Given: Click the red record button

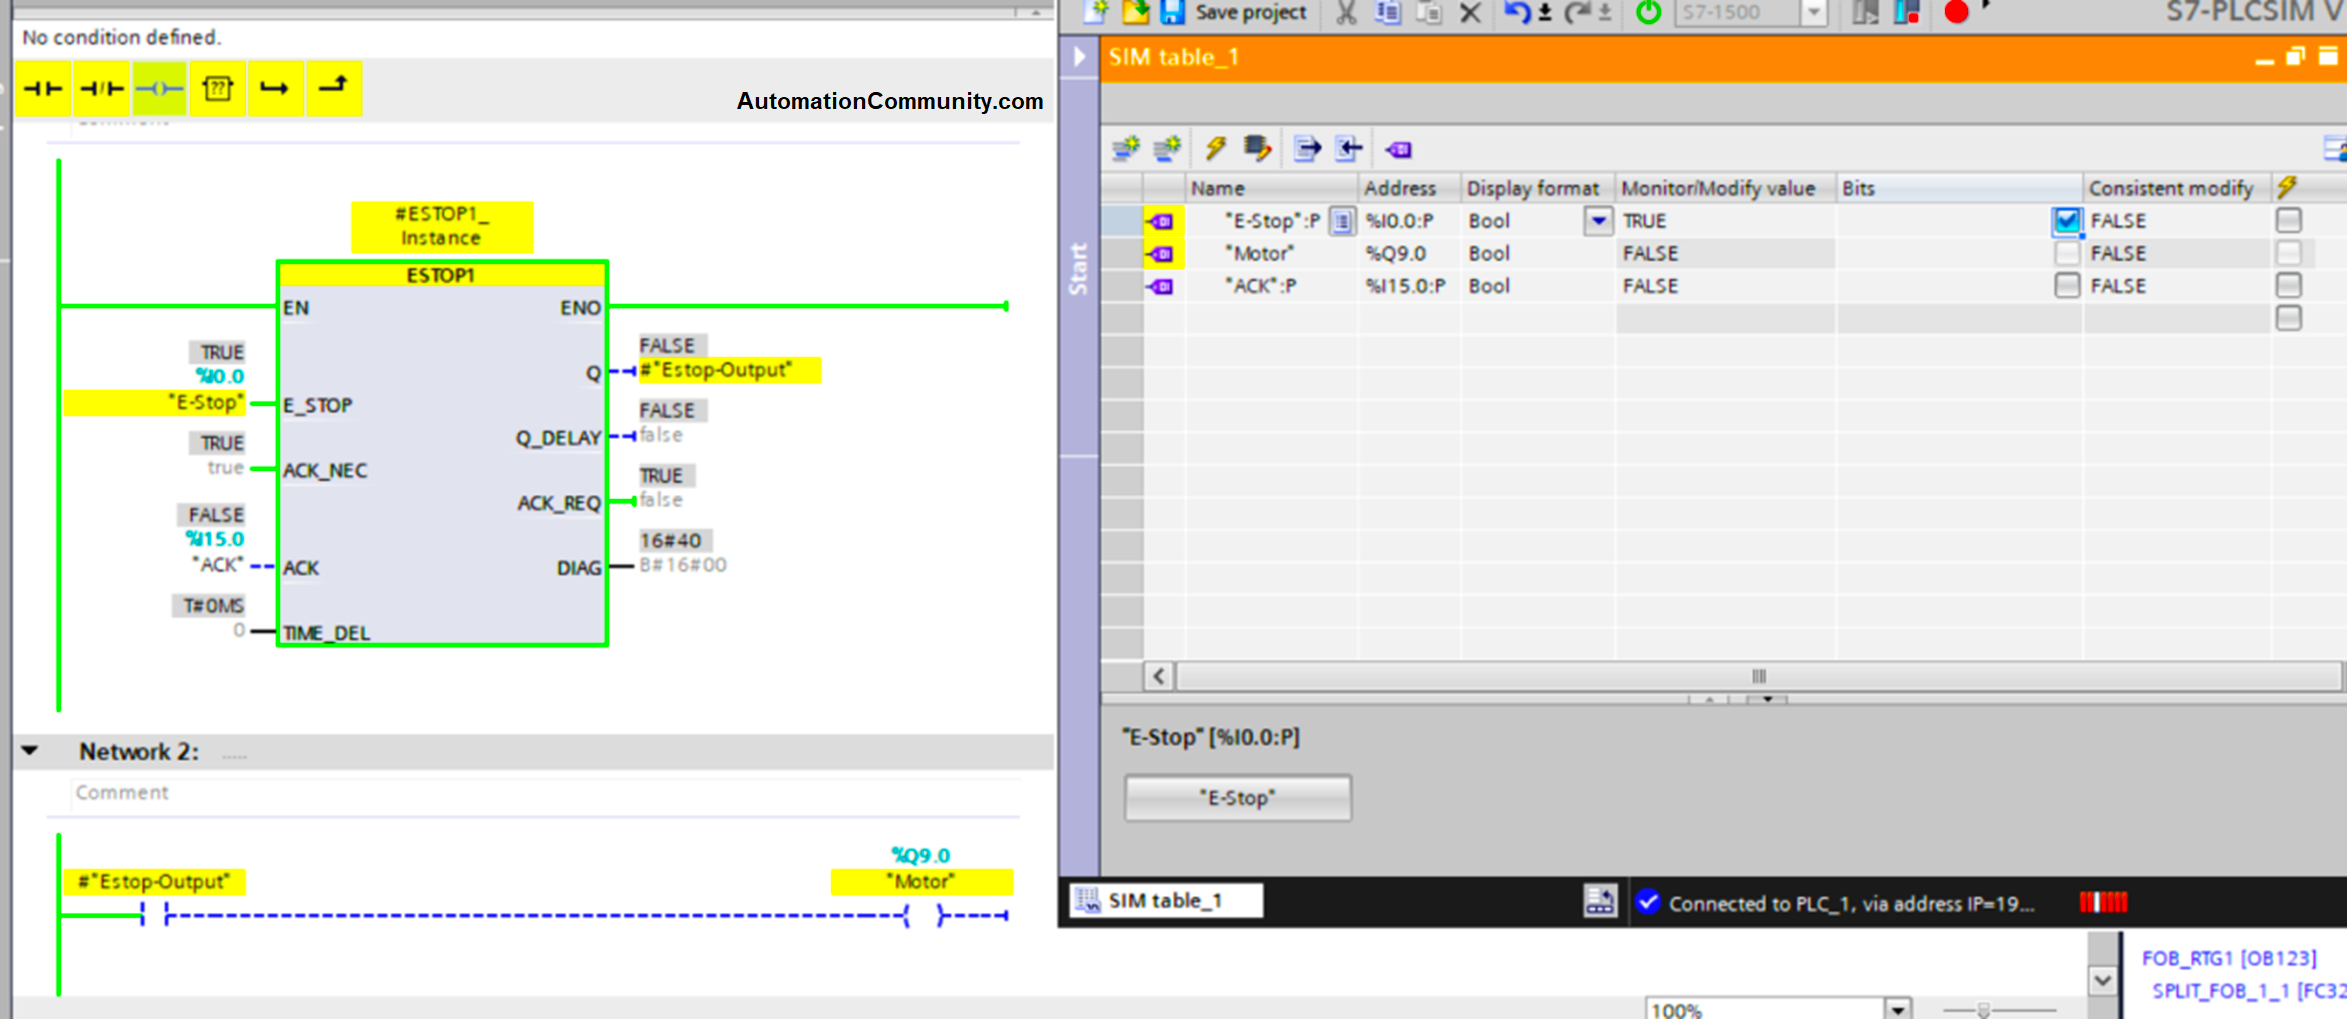Looking at the screenshot, I should 1956,12.
